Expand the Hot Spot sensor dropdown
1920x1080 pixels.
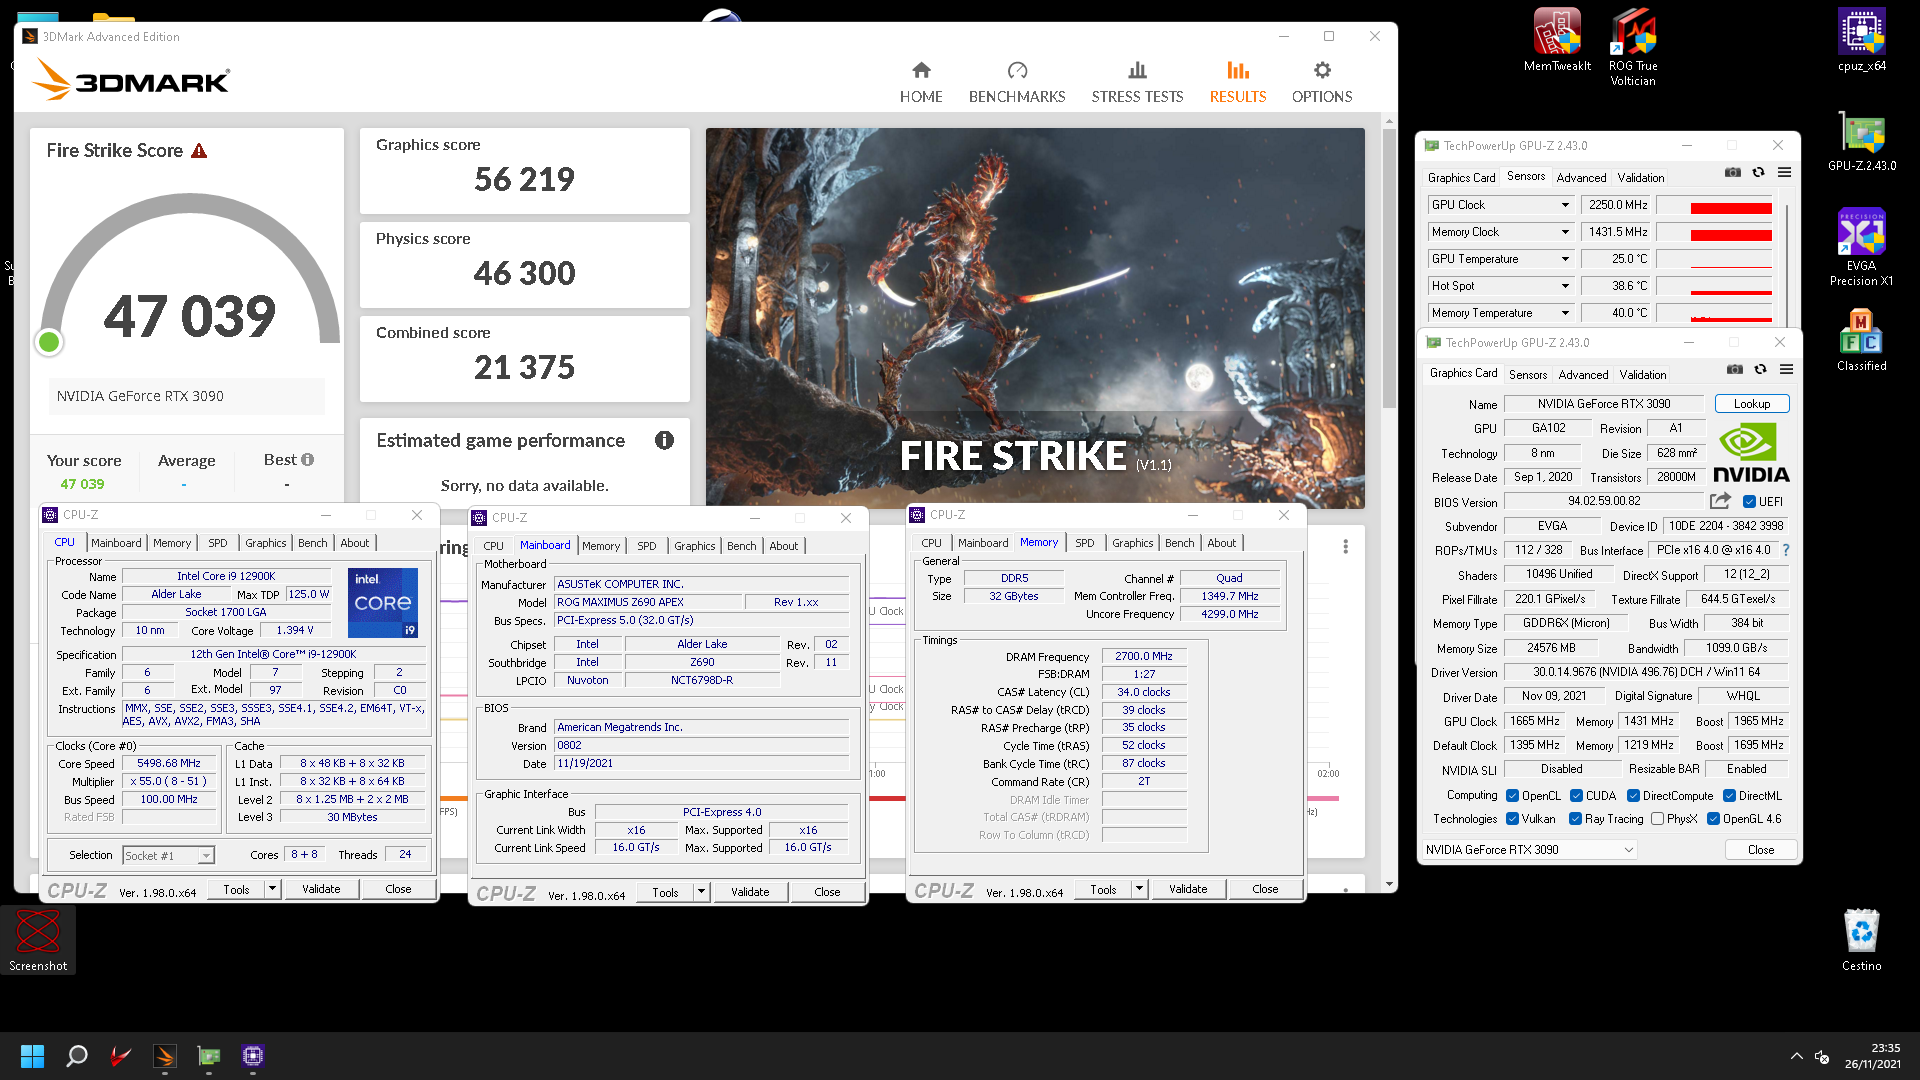pos(1565,286)
